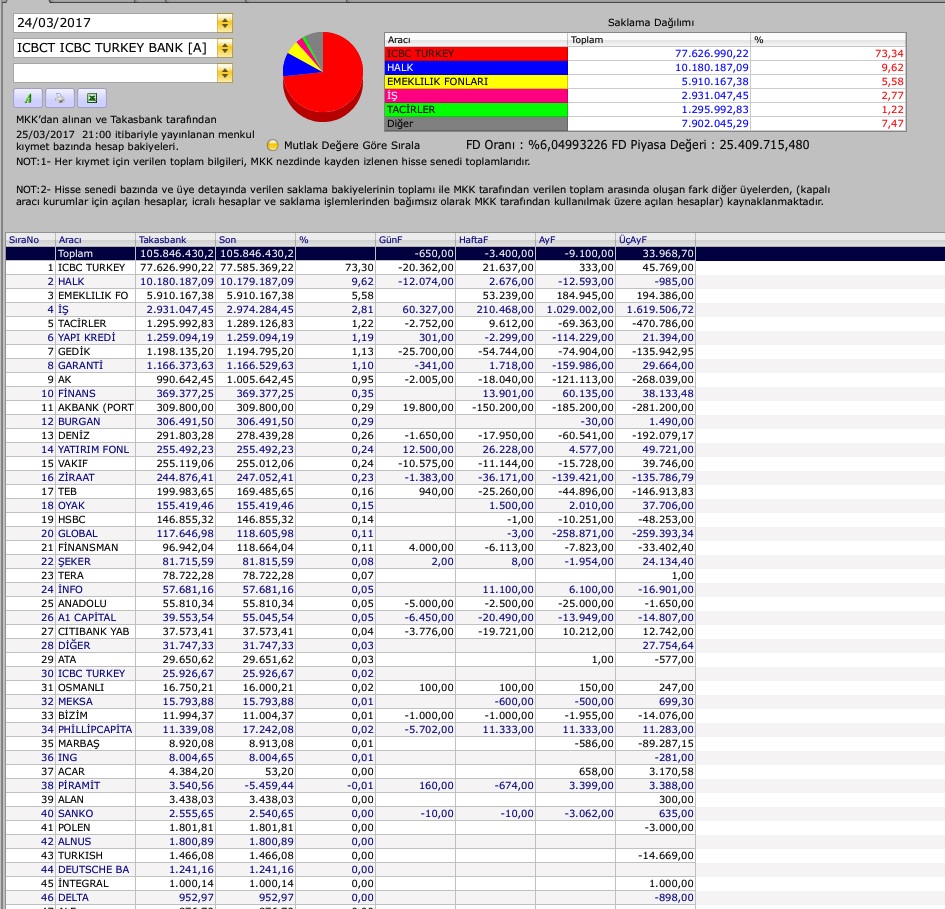Click the table cell '2.974.284,45'
945x909 pixels.
tap(260, 309)
